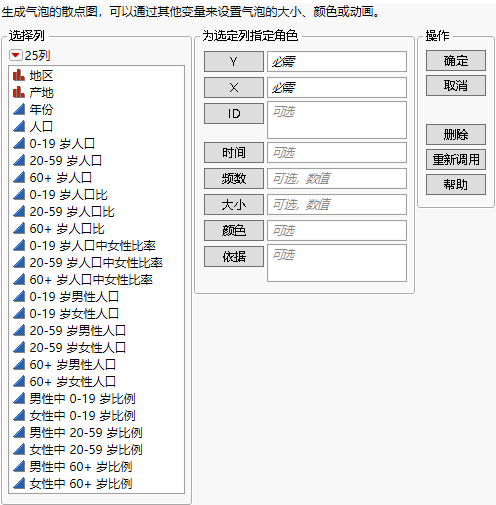This screenshot has width=496, height=505.
Task: Select 男性中 60+ 岁比例 column name
Action: click(x=81, y=466)
